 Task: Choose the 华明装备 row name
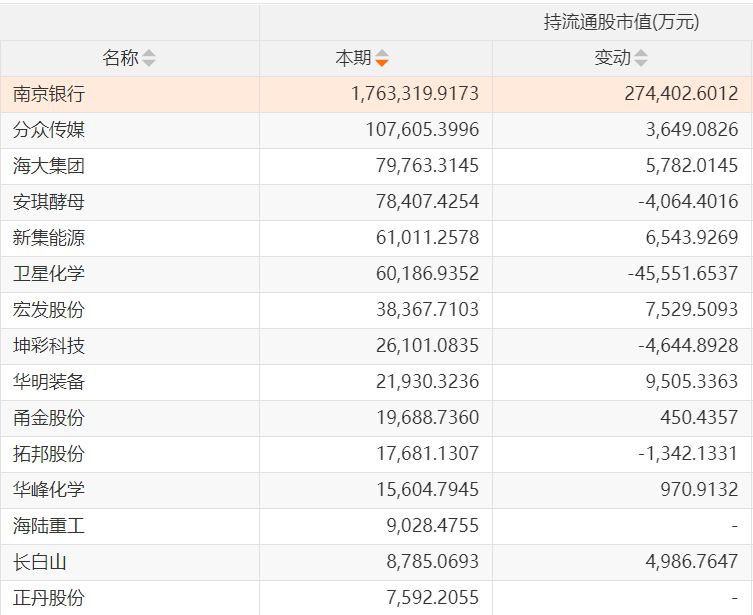[49, 382]
